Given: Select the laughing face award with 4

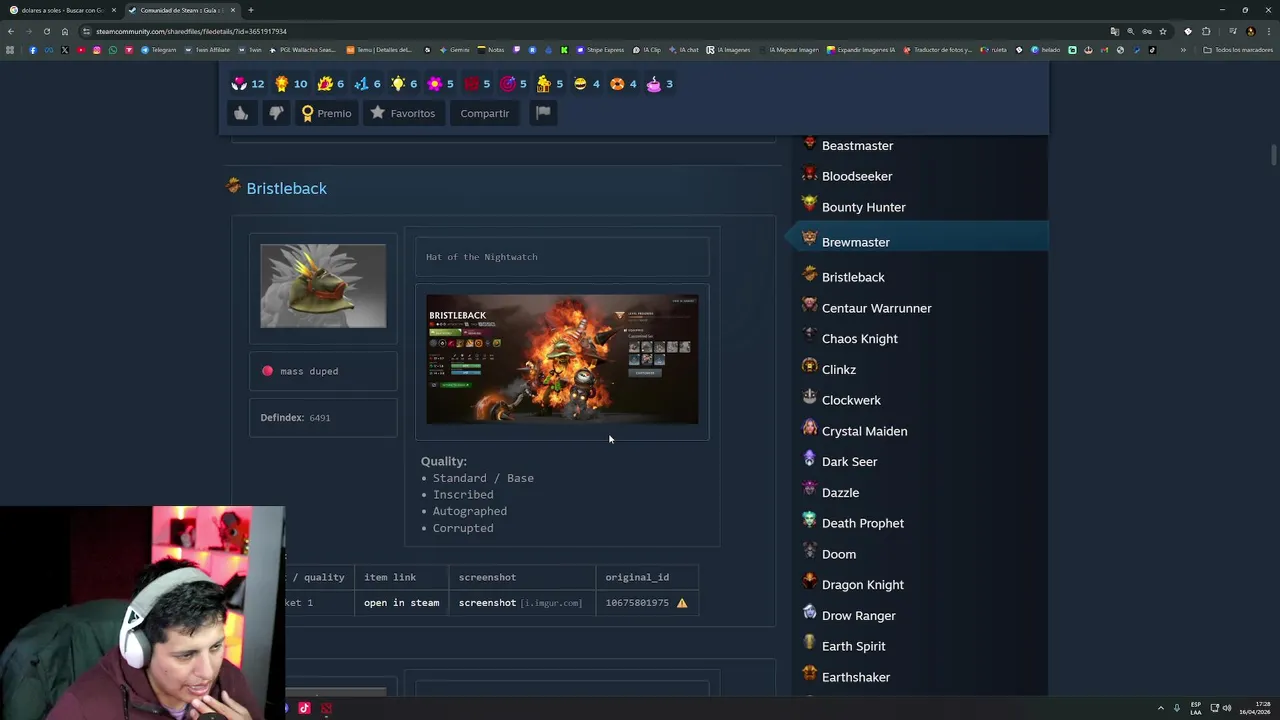Looking at the screenshot, I should (x=587, y=84).
